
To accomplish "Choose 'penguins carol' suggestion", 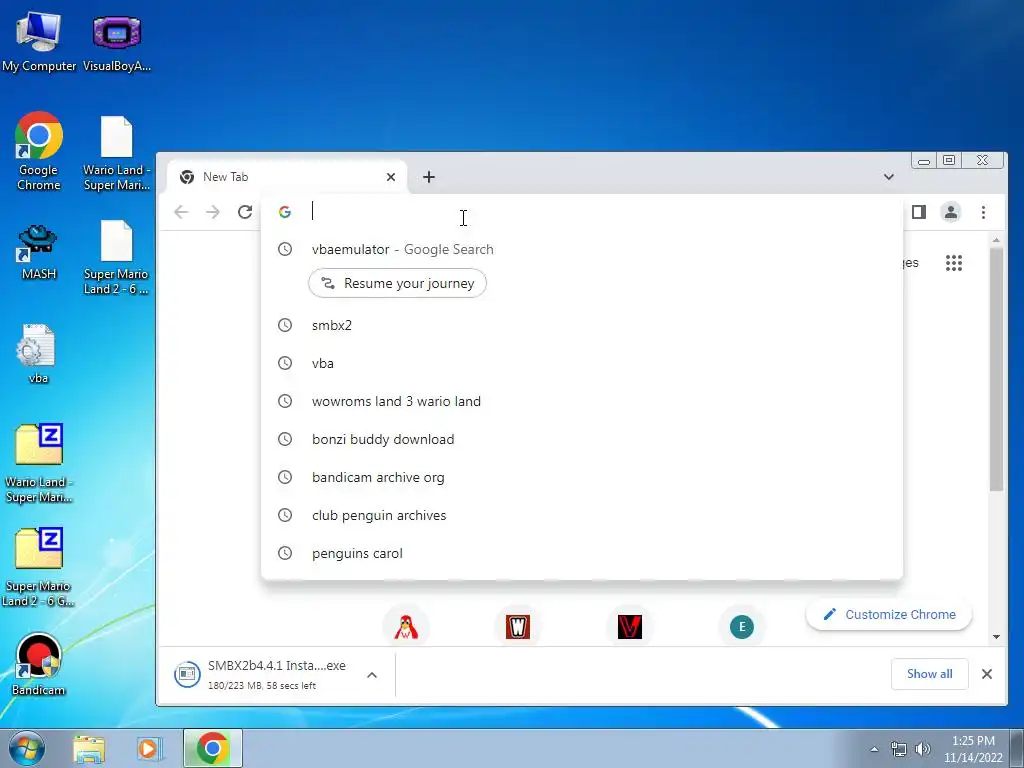I will (581, 552).
